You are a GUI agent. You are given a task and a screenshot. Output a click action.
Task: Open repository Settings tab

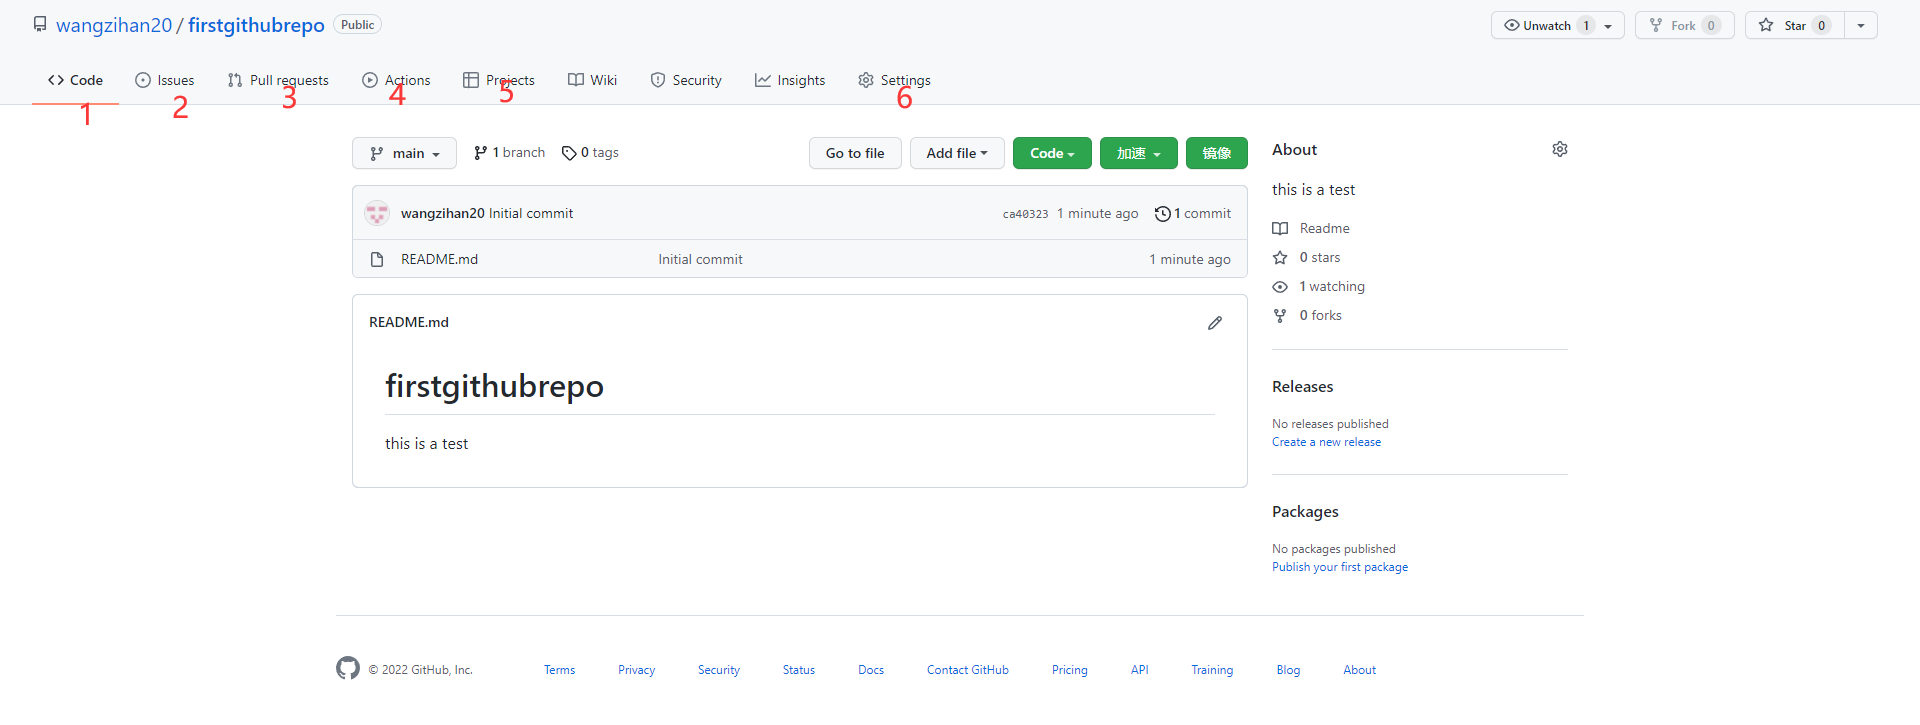click(x=894, y=80)
